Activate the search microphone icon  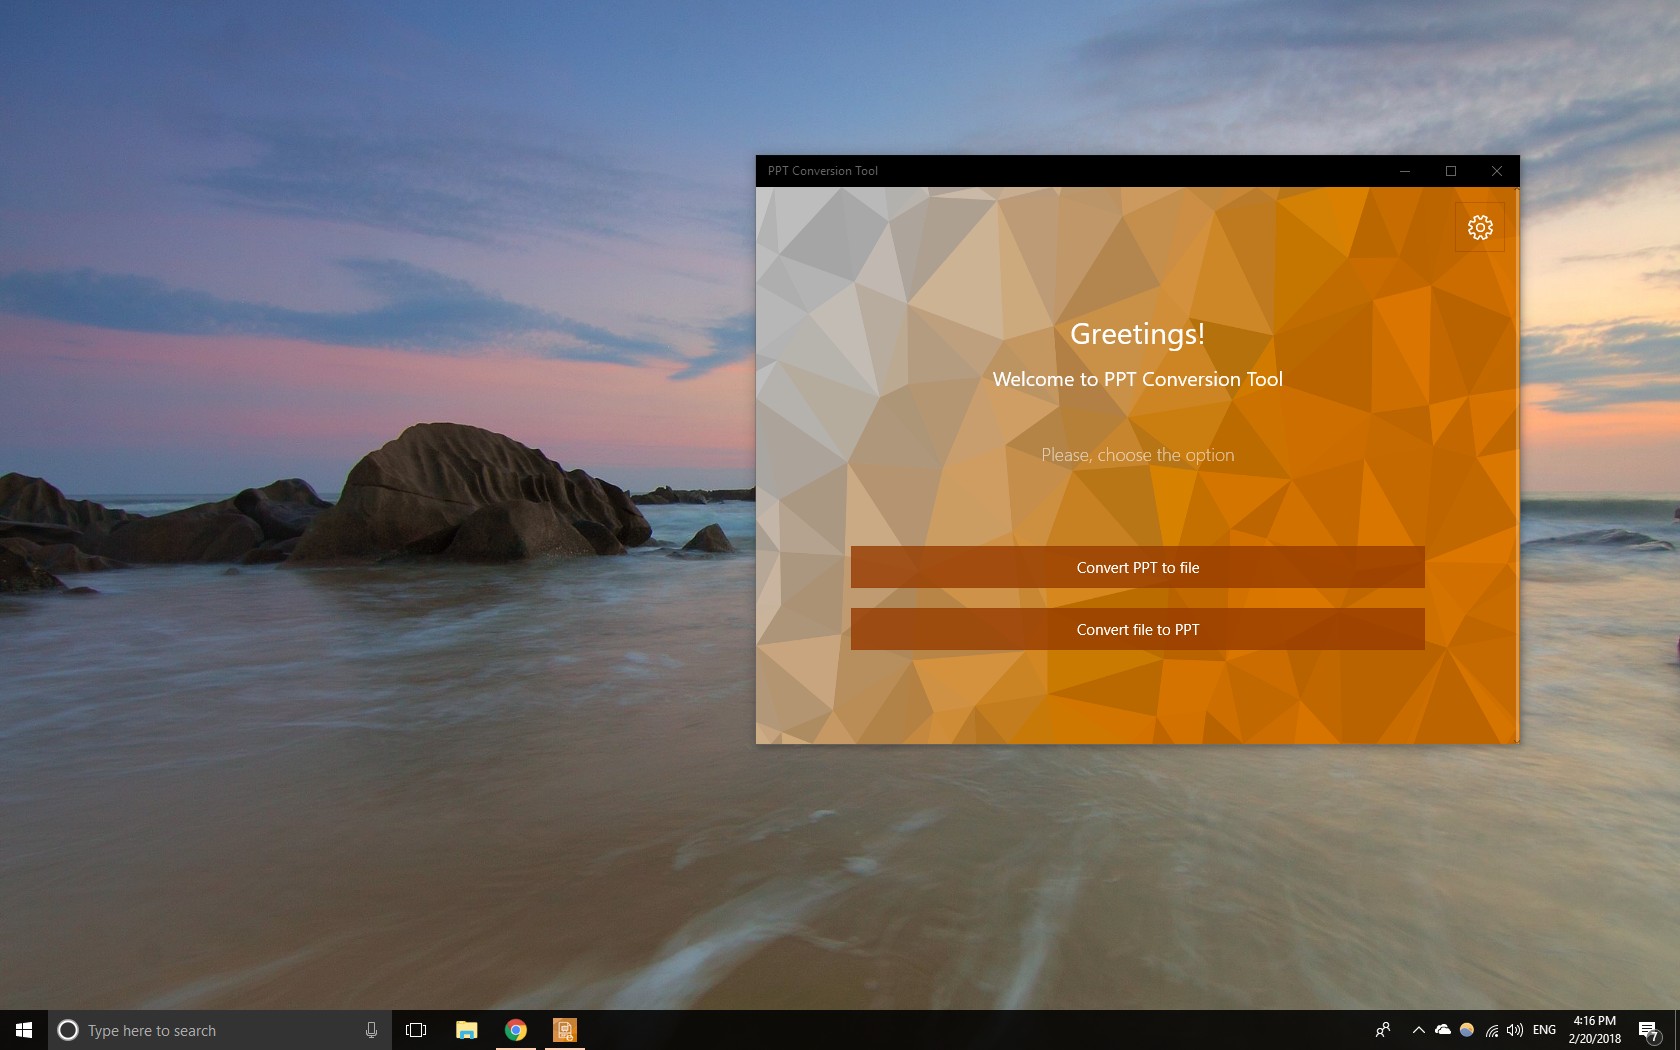(x=371, y=1030)
